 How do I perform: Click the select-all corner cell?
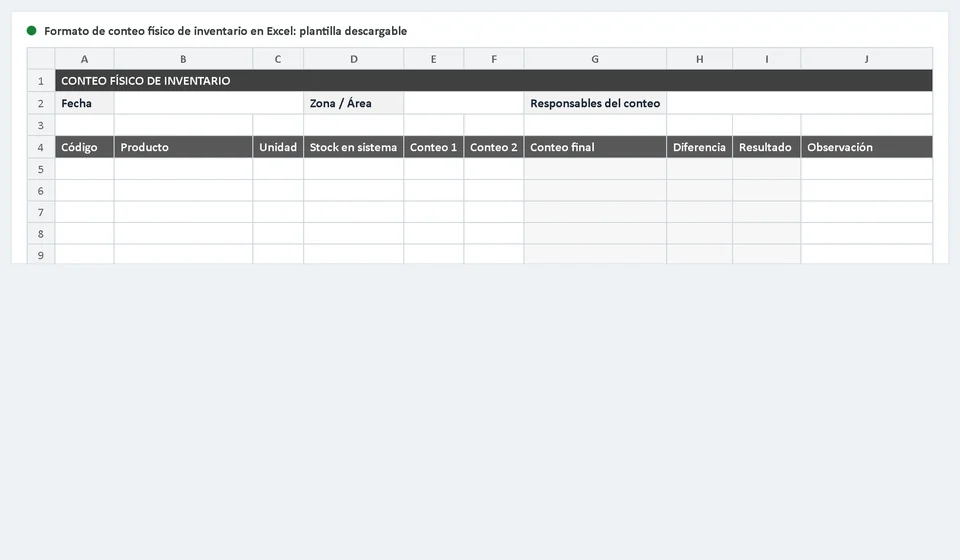(41, 59)
